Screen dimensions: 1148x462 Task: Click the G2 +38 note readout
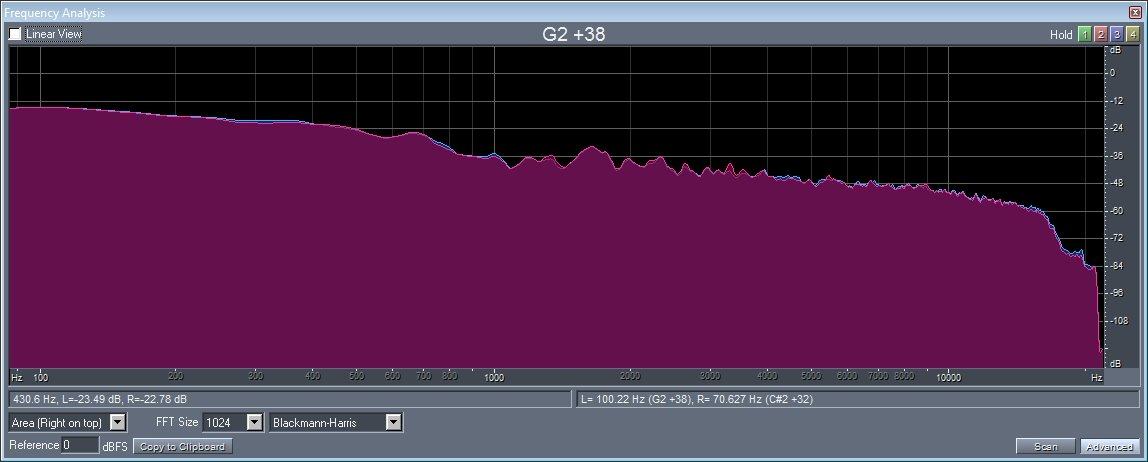tap(573, 34)
